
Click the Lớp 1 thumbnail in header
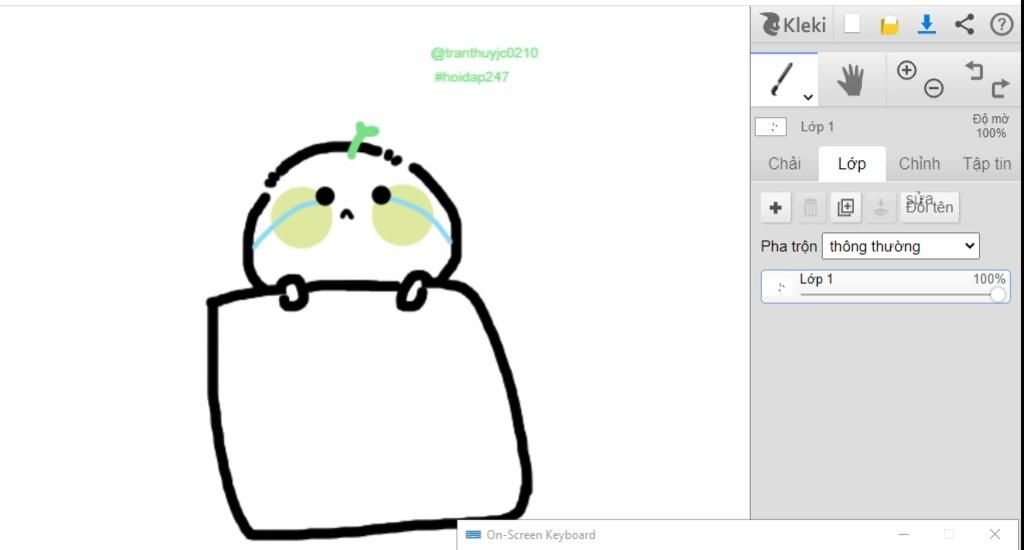tap(771, 127)
